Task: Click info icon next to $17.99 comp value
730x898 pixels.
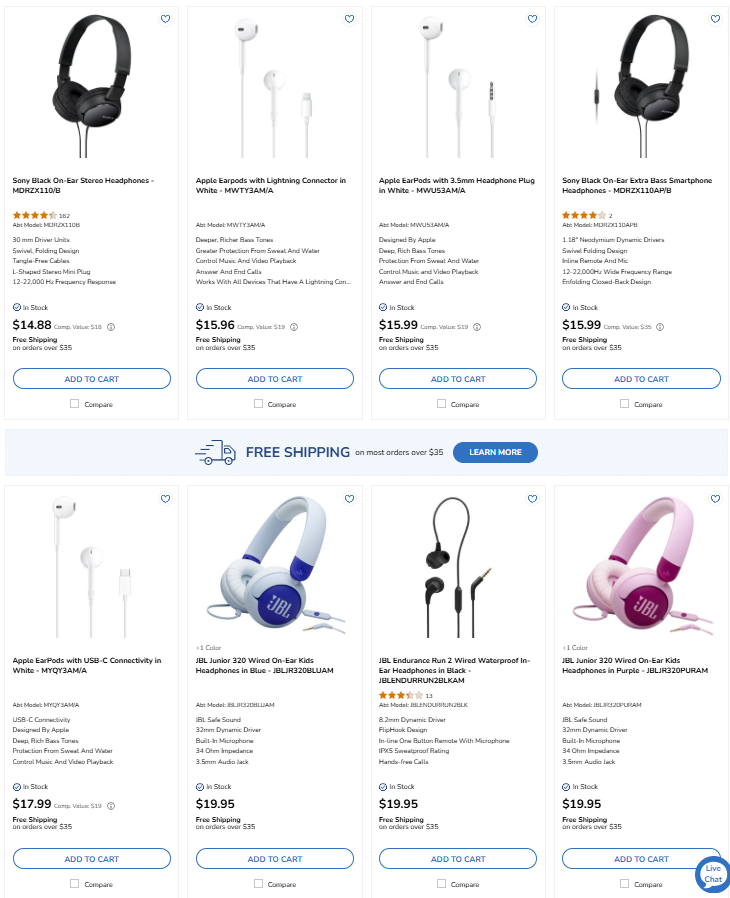Action: point(111,806)
